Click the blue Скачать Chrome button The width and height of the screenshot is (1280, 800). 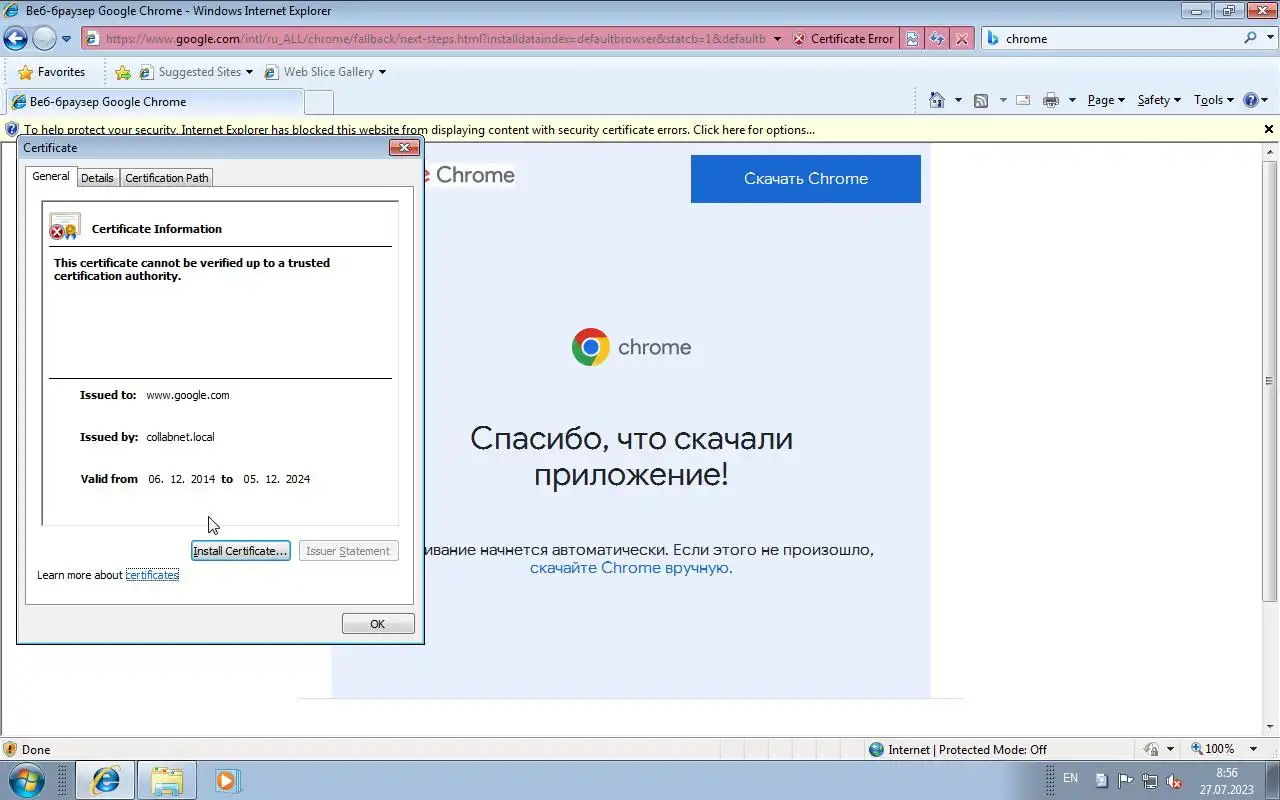(x=806, y=179)
